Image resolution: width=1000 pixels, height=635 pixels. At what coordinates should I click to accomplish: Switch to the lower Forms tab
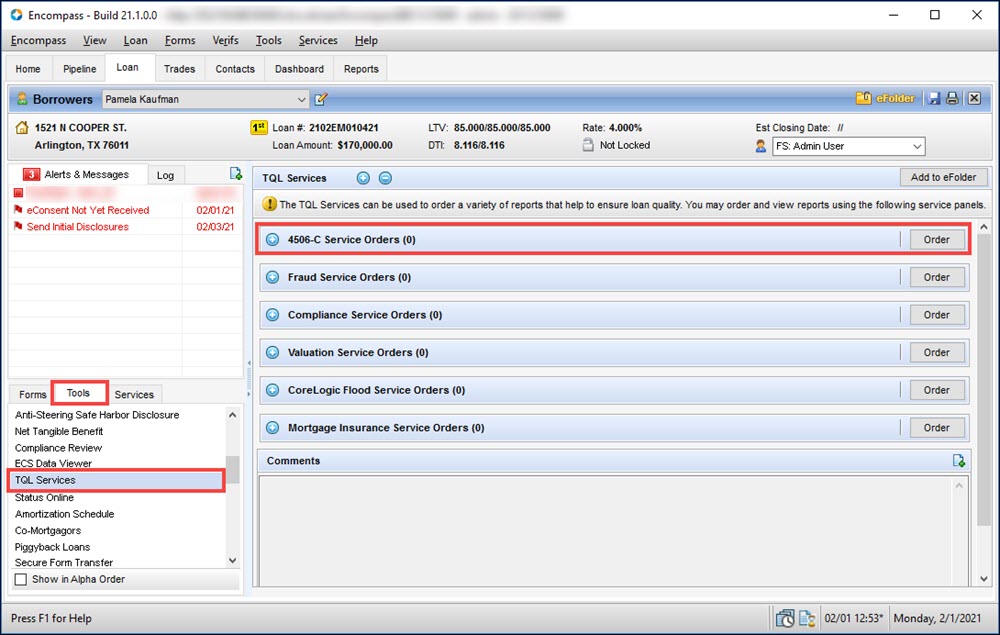coord(33,395)
